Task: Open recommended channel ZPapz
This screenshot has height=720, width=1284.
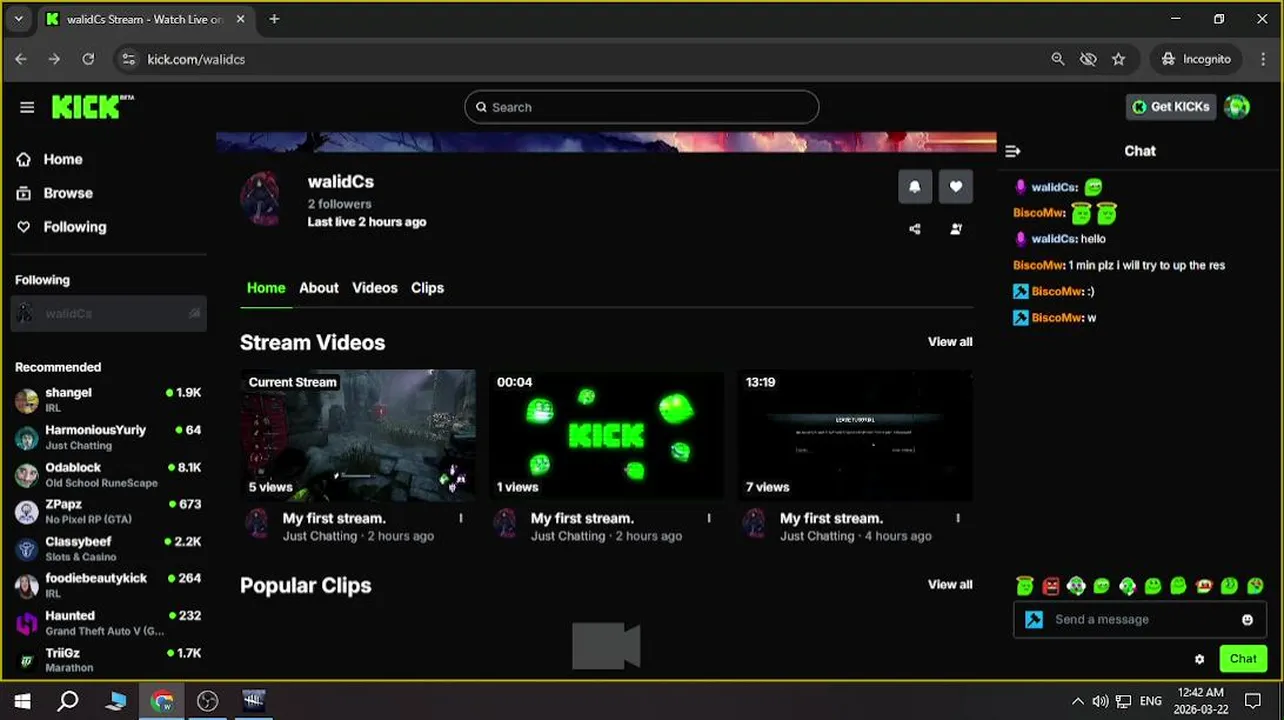Action: click(108, 512)
